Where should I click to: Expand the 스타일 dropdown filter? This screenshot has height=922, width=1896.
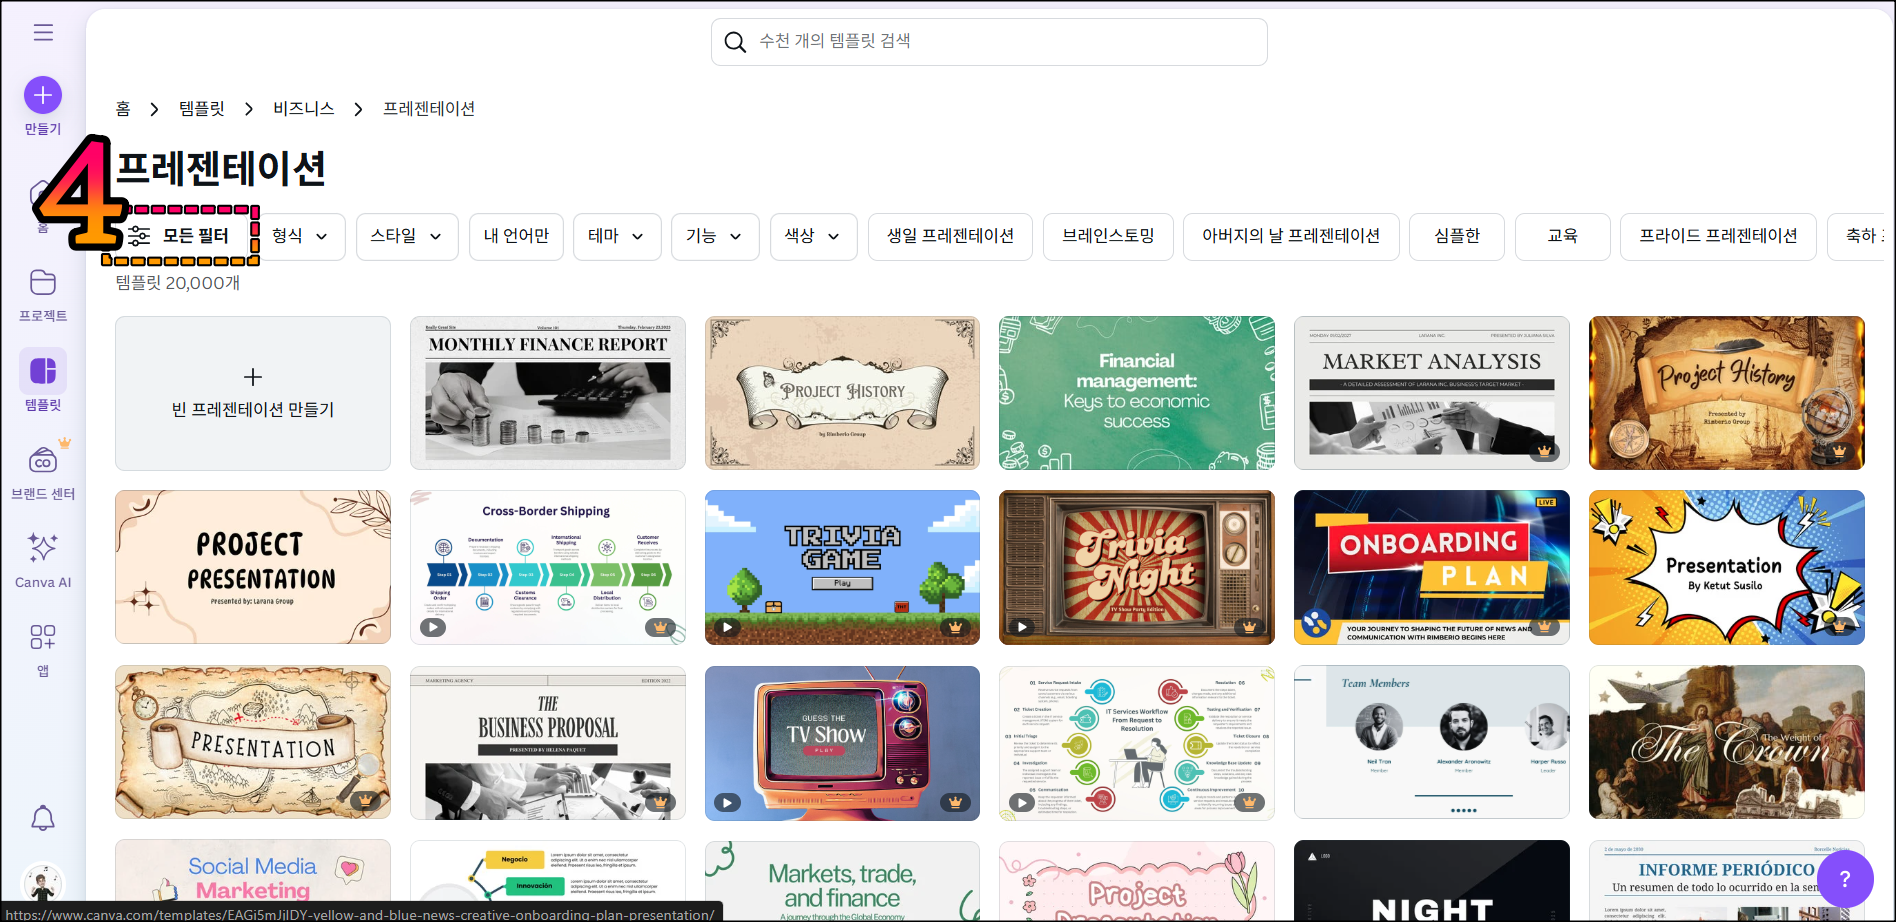click(407, 237)
